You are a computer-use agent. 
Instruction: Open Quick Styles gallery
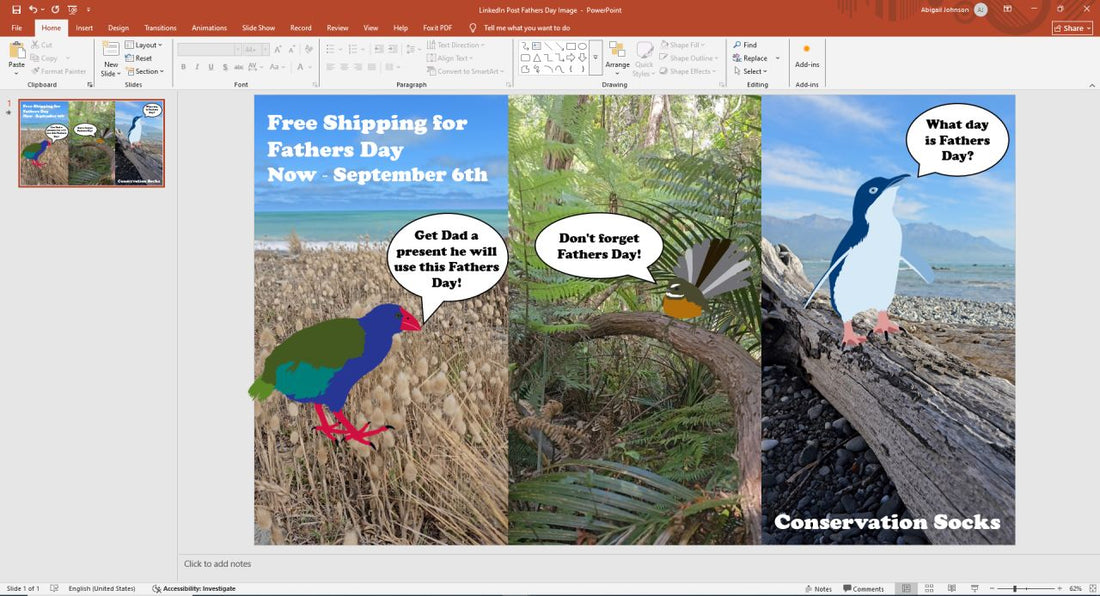(643, 59)
